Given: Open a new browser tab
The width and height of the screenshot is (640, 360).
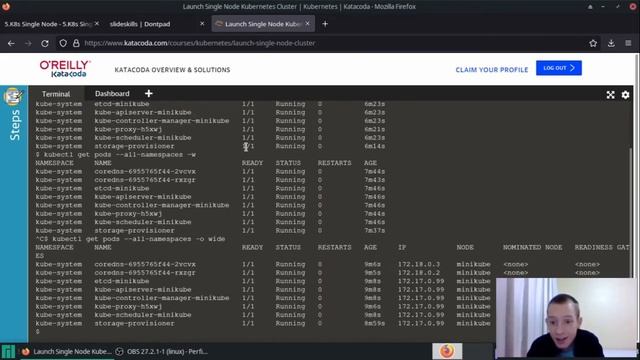Looking at the screenshot, I should coord(325,24).
